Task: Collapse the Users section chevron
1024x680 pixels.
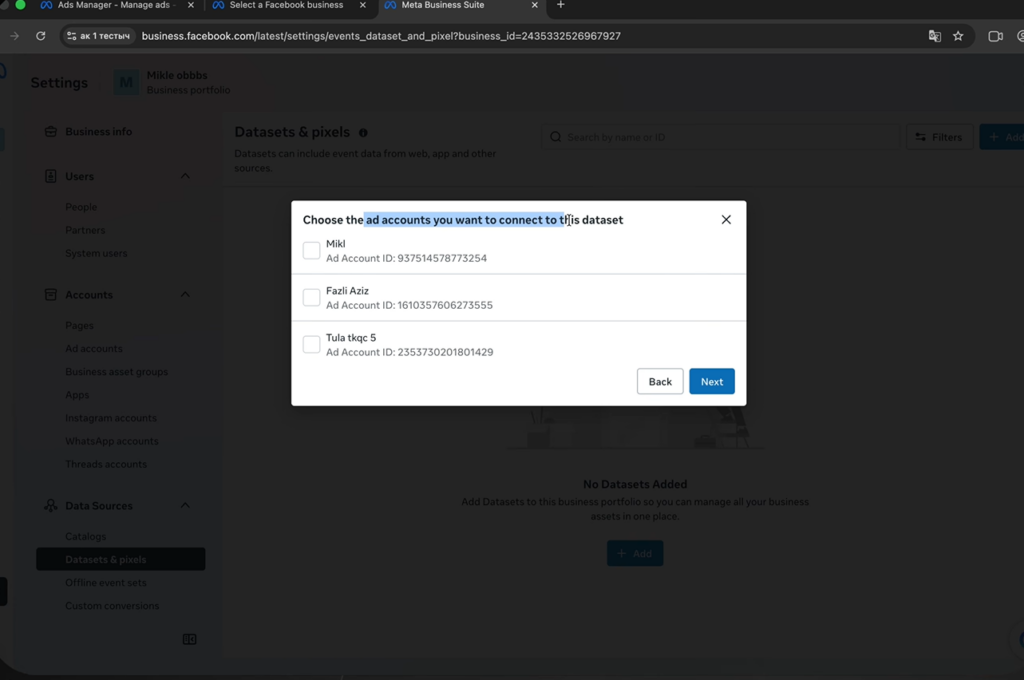Action: click(185, 176)
